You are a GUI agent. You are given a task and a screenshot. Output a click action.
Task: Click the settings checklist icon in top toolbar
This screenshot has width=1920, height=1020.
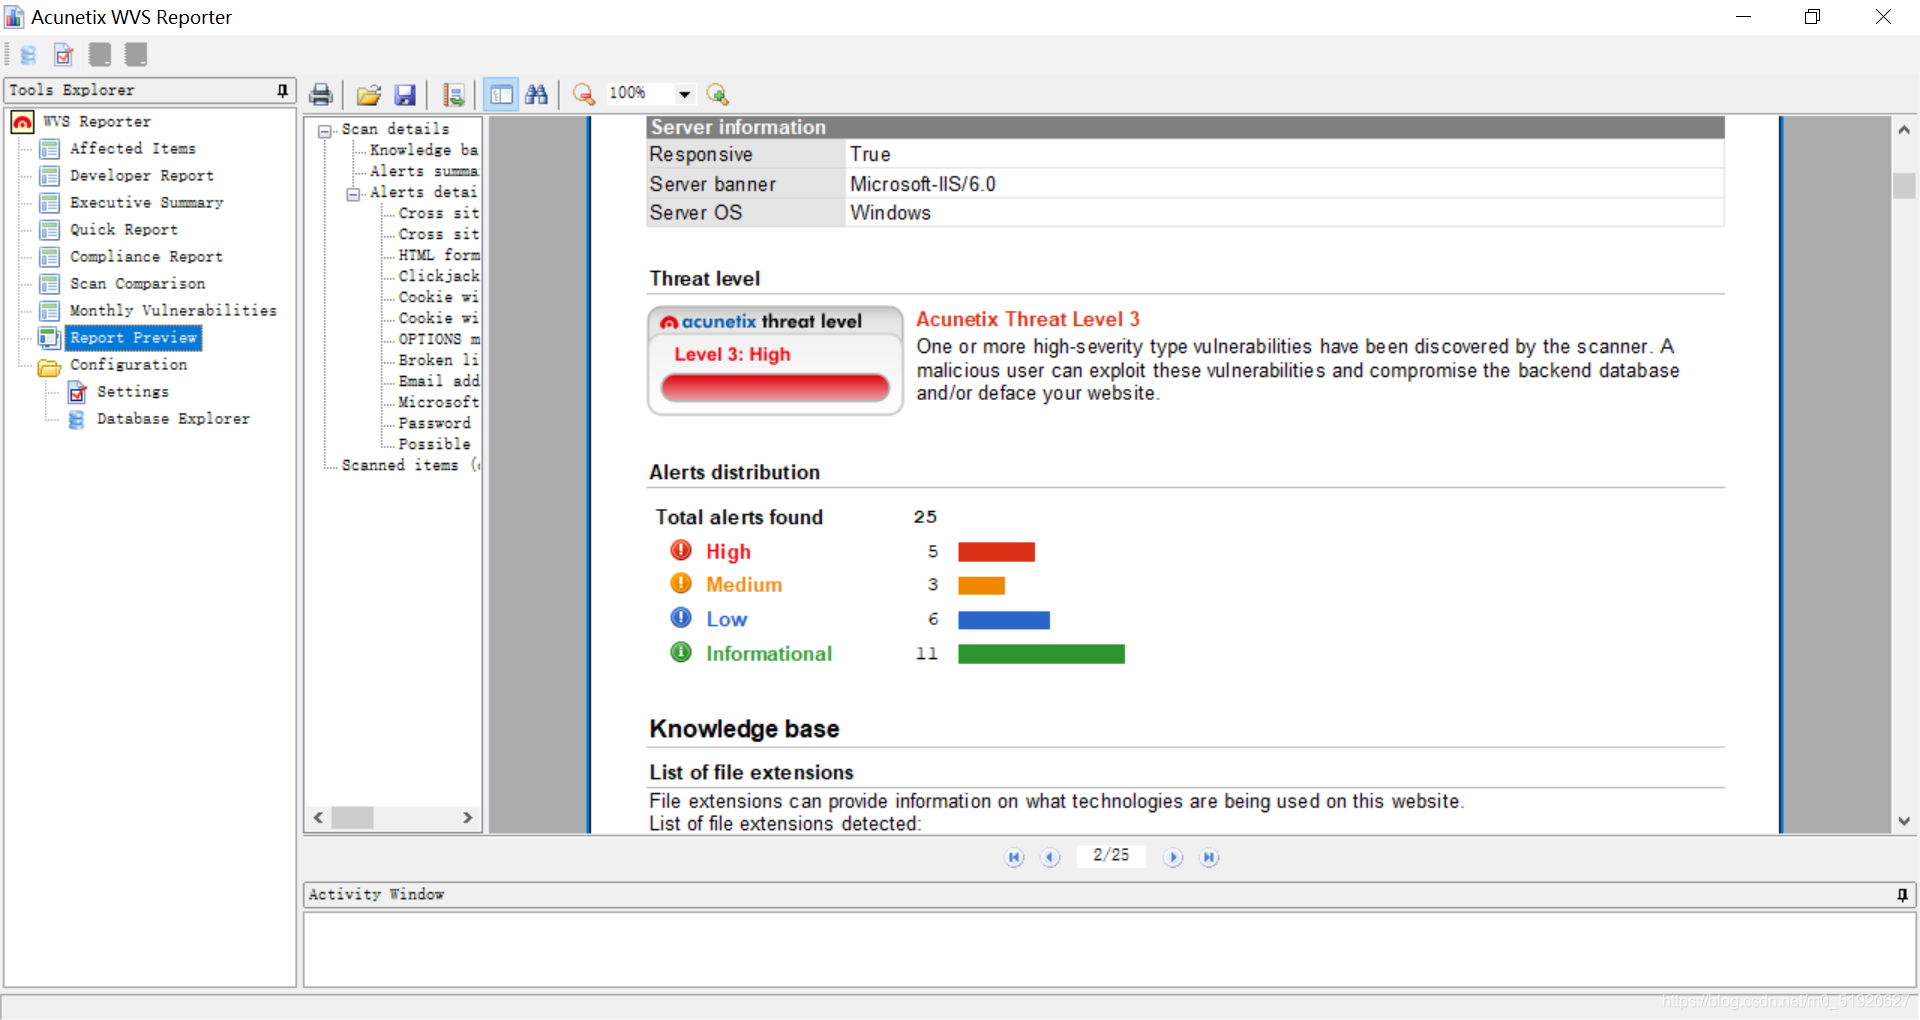(64, 55)
